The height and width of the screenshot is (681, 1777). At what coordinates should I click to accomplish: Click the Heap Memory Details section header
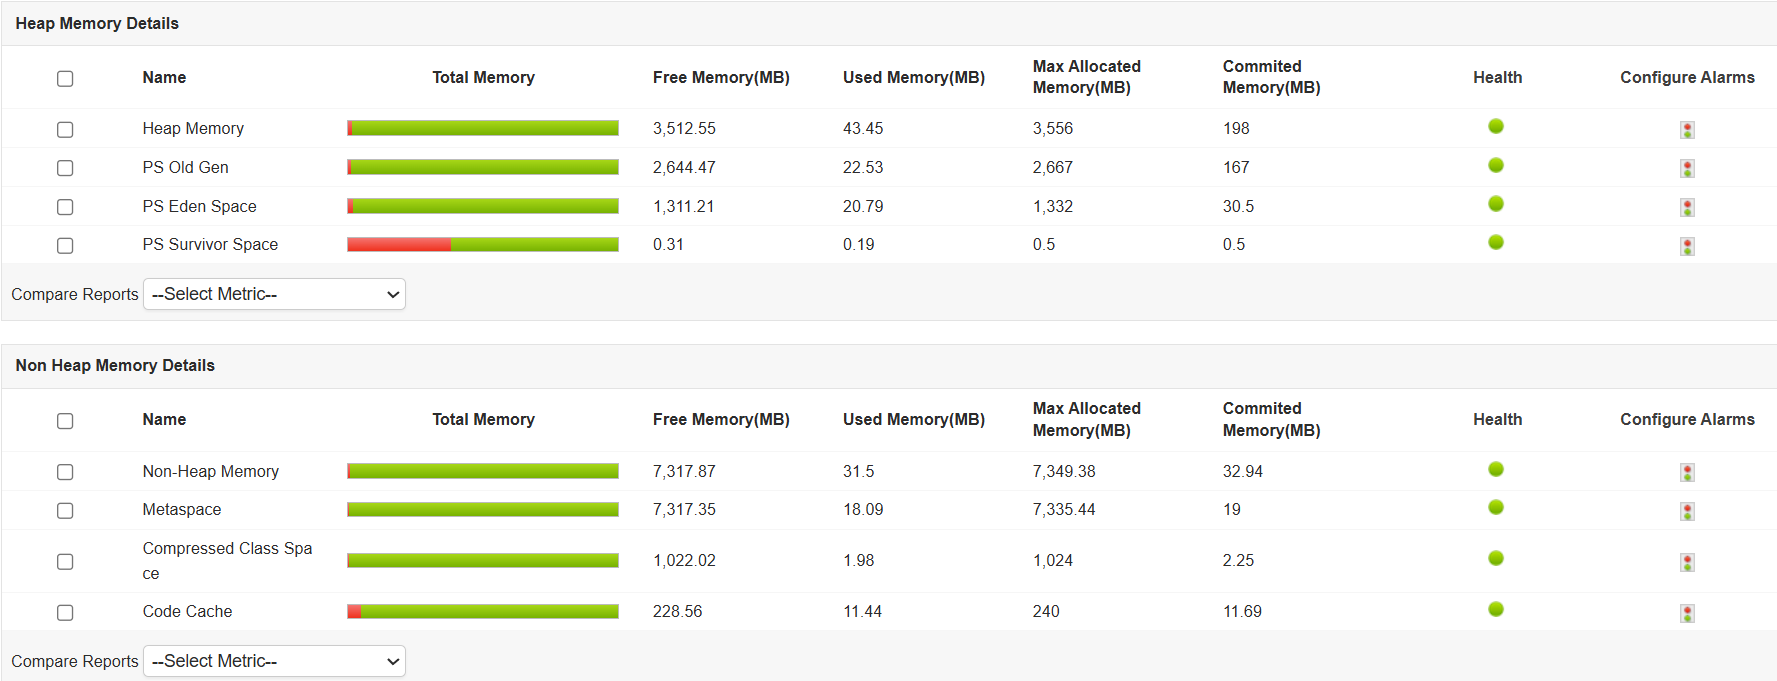(x=97, y=22)
